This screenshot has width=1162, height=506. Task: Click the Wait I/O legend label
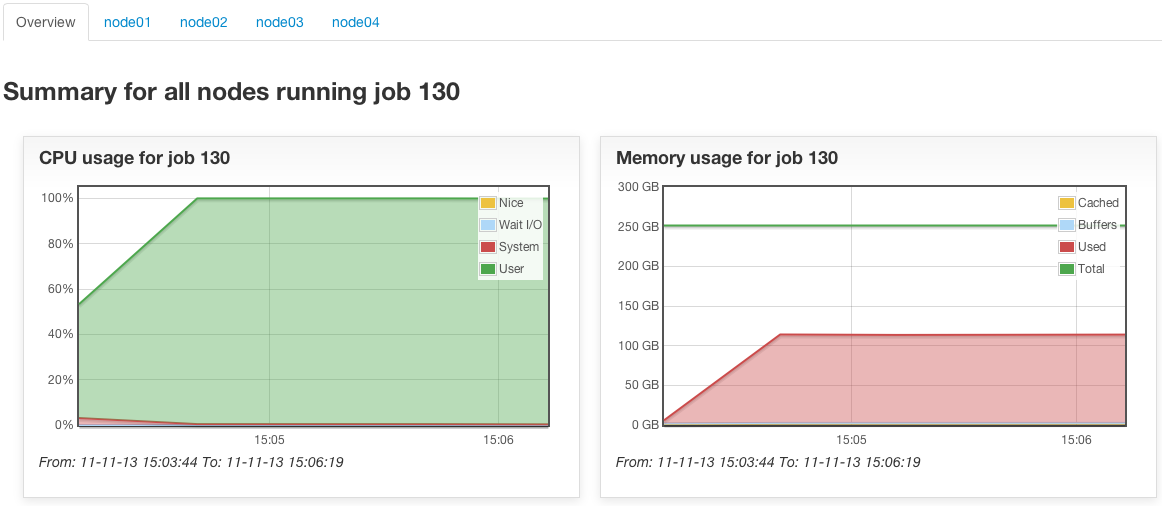(521, 225)
